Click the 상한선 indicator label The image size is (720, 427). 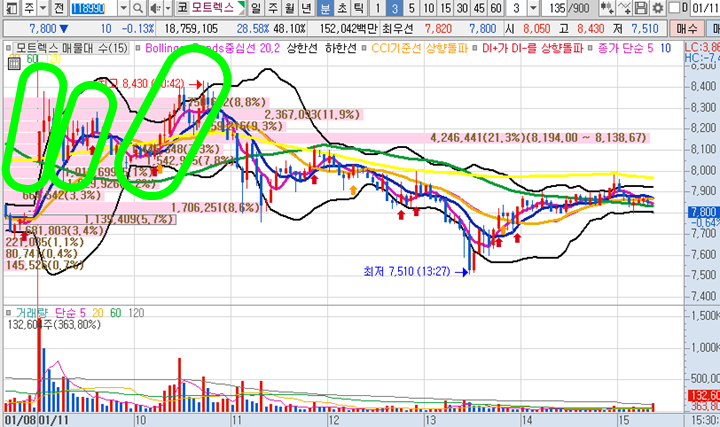pyautogui.click(x=302, y=48)
